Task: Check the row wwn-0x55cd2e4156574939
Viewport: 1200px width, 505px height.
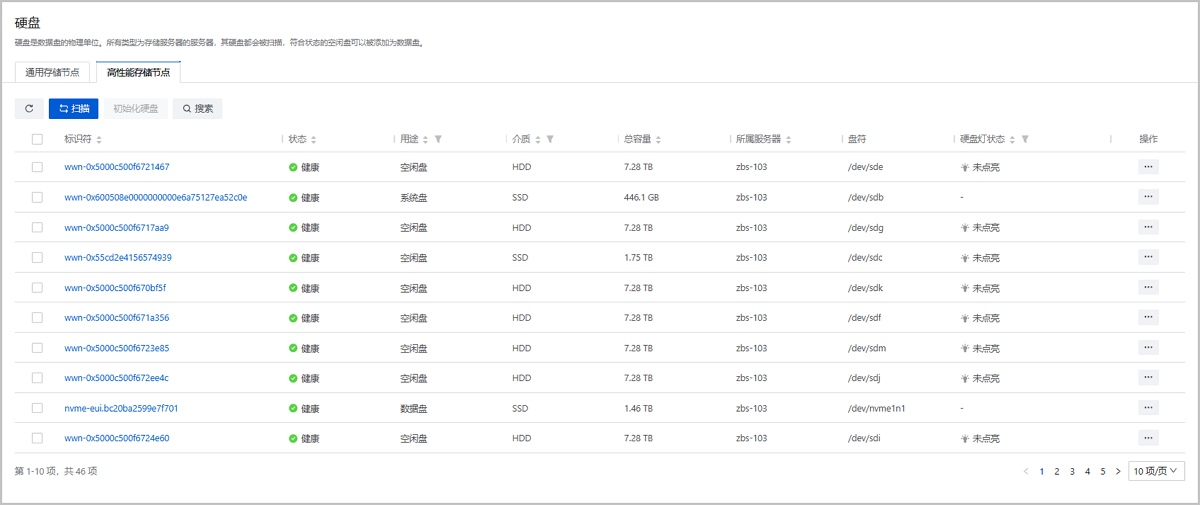Action: pos(37,257)
